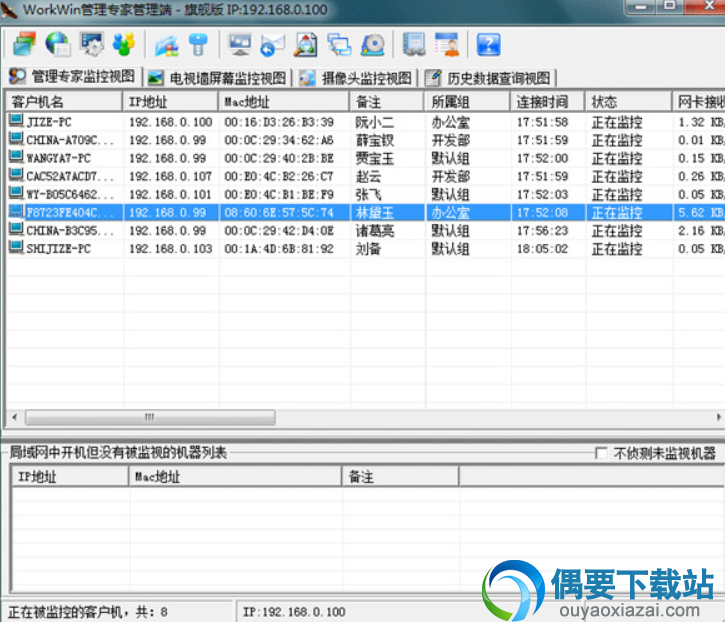Switch to 摄像头监控视图 tab
Image resolution: width=725 pixels, height=622 pixels.
coord(356,78)
